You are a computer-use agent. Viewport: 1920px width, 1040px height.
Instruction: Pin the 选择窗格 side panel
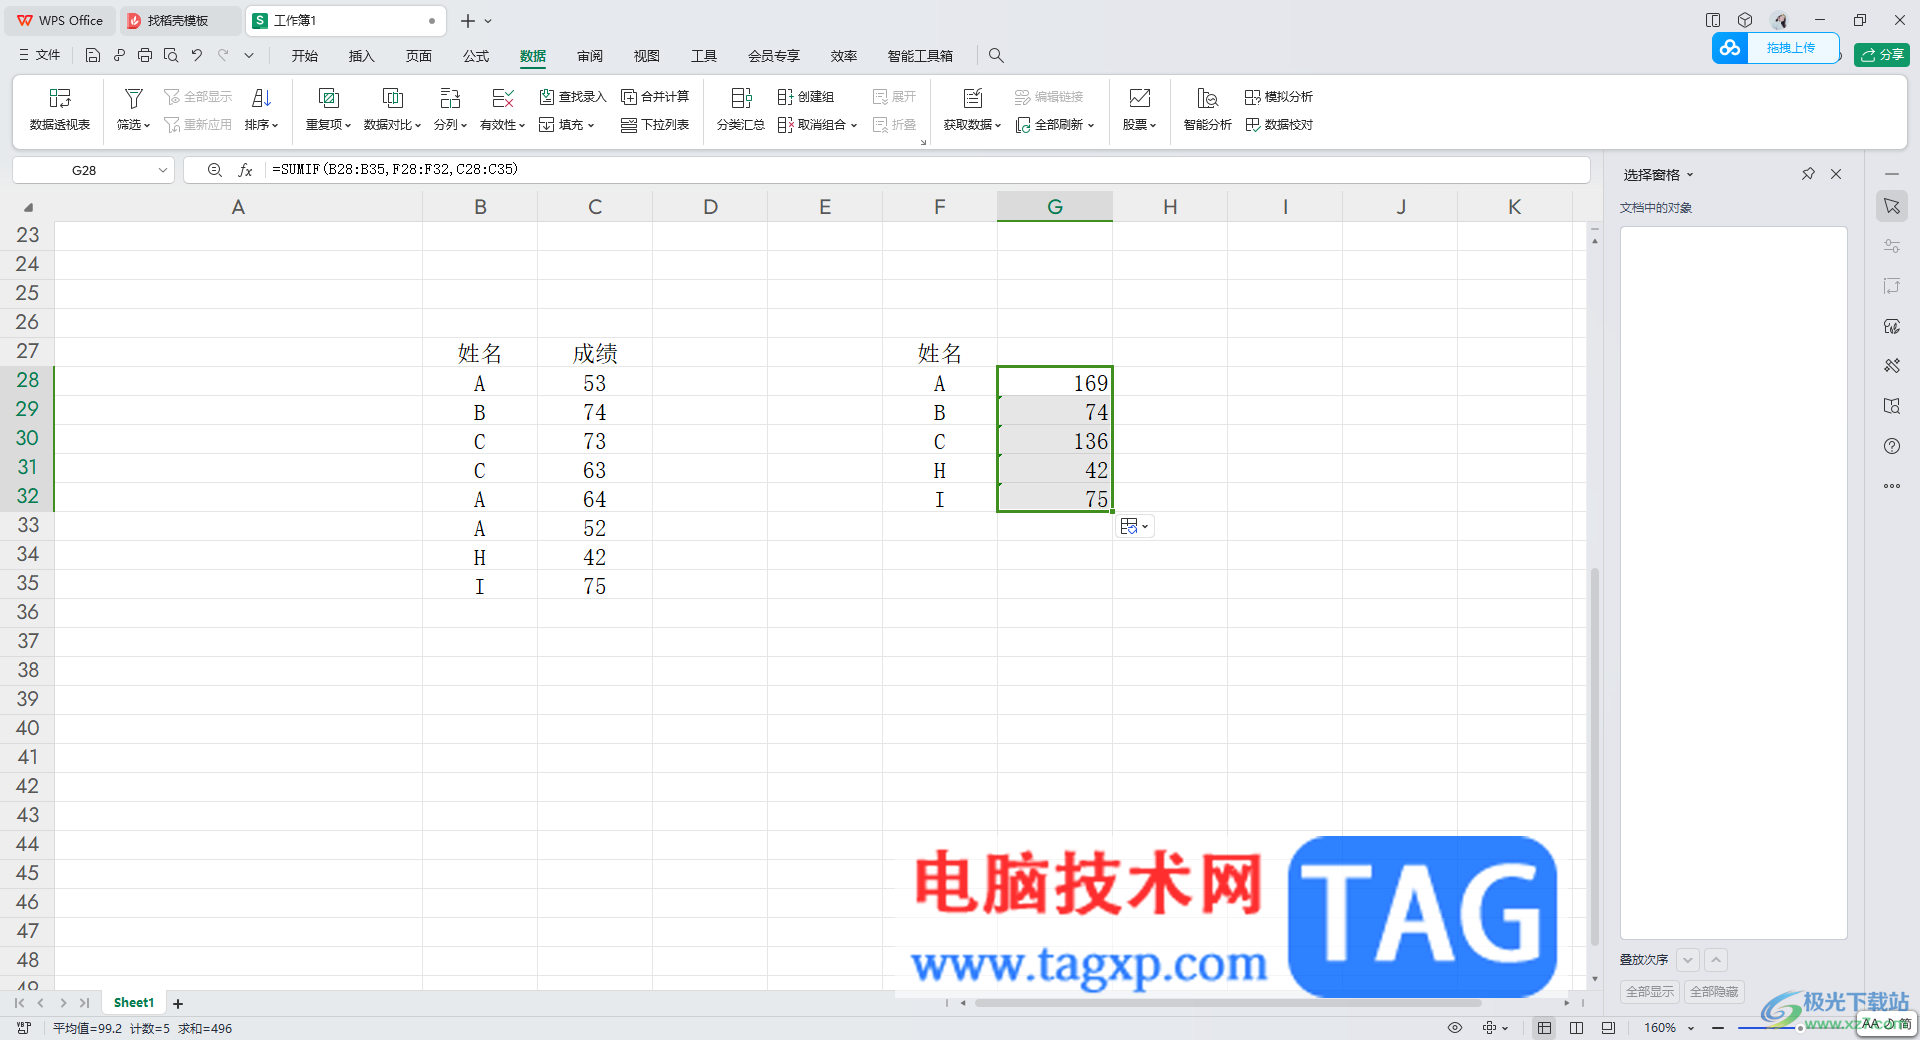[x=1808, y=174]
